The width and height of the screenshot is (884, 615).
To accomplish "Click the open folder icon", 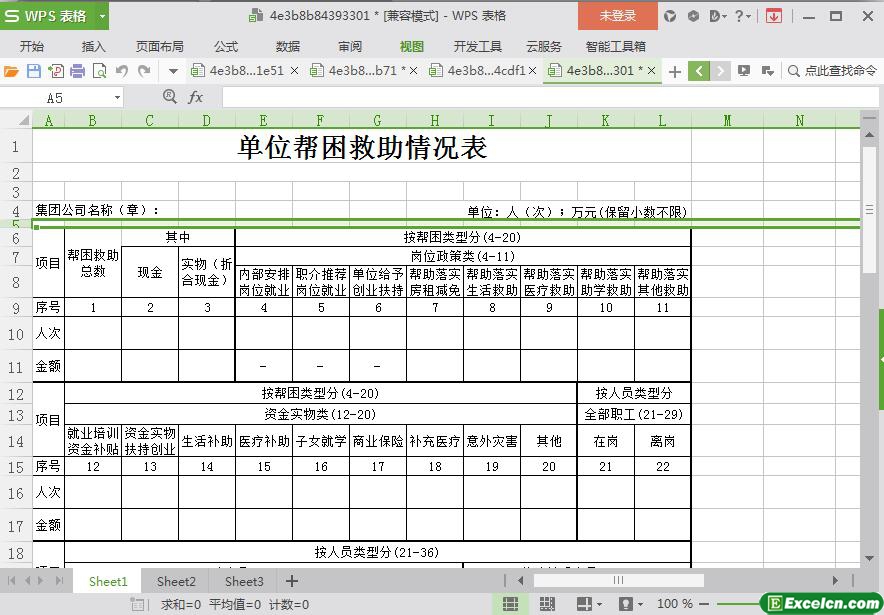I will (x=11, y=71).
